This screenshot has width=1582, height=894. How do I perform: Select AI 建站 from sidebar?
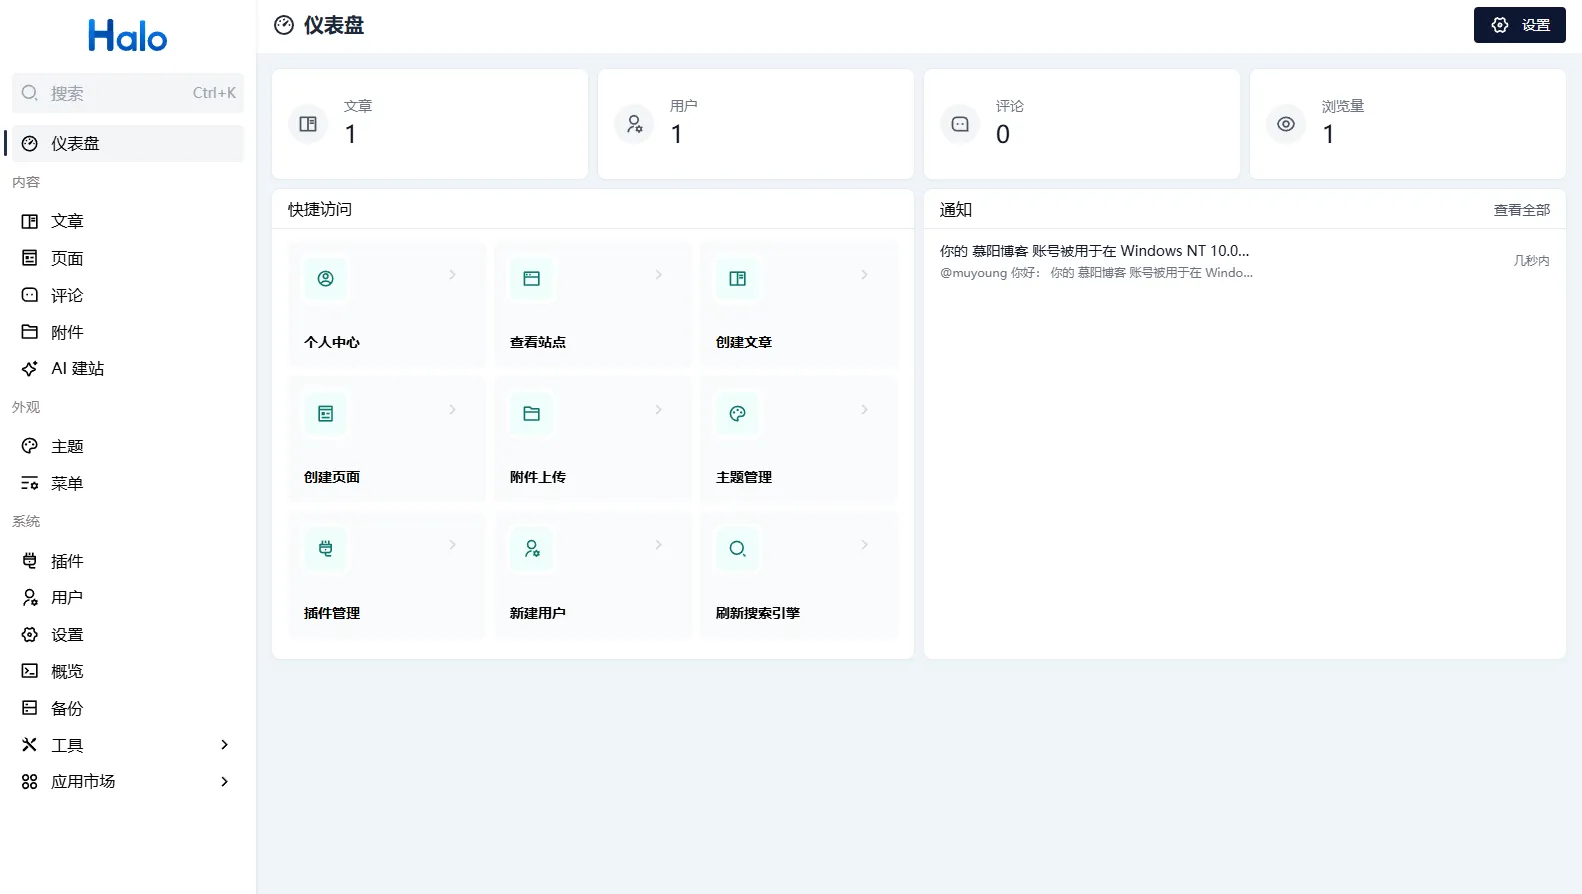coord(77,369)
